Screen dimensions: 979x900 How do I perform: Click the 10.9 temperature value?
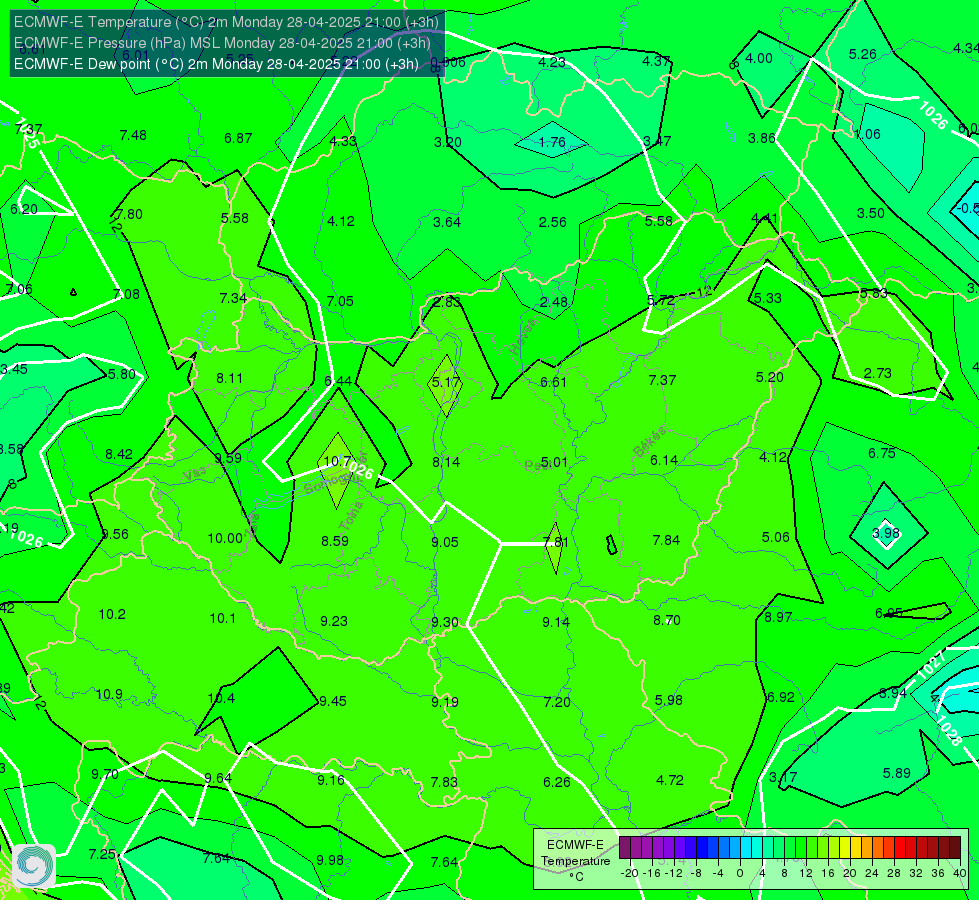point(109,695)
